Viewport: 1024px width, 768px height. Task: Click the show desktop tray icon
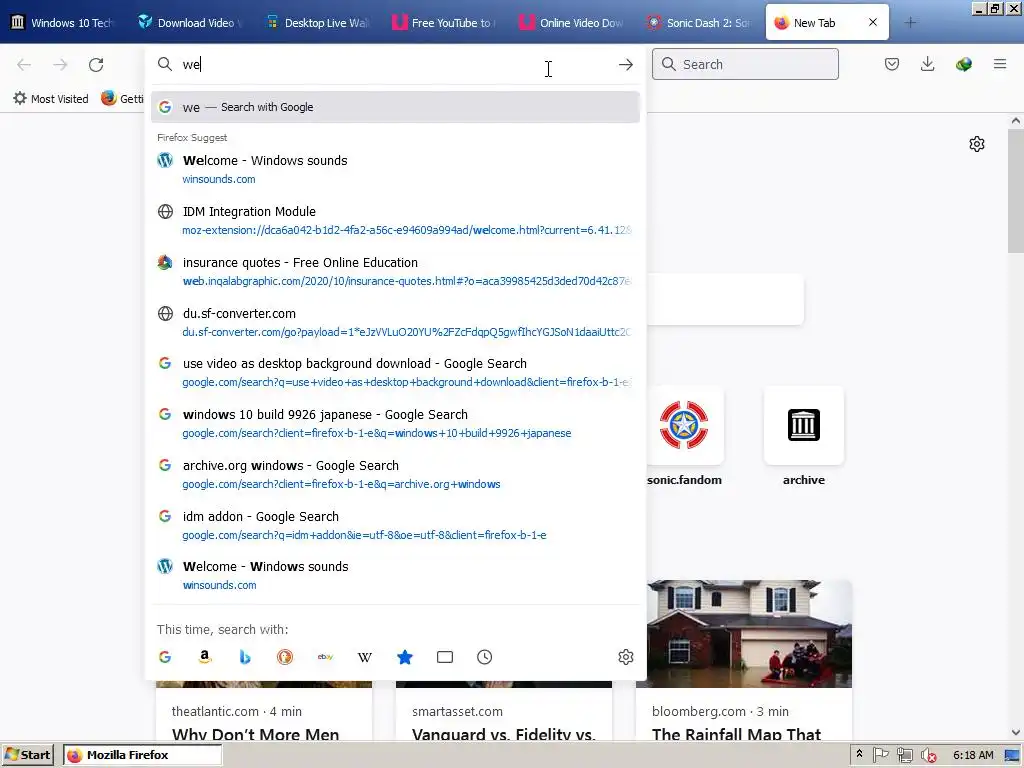coord(1012,755)
